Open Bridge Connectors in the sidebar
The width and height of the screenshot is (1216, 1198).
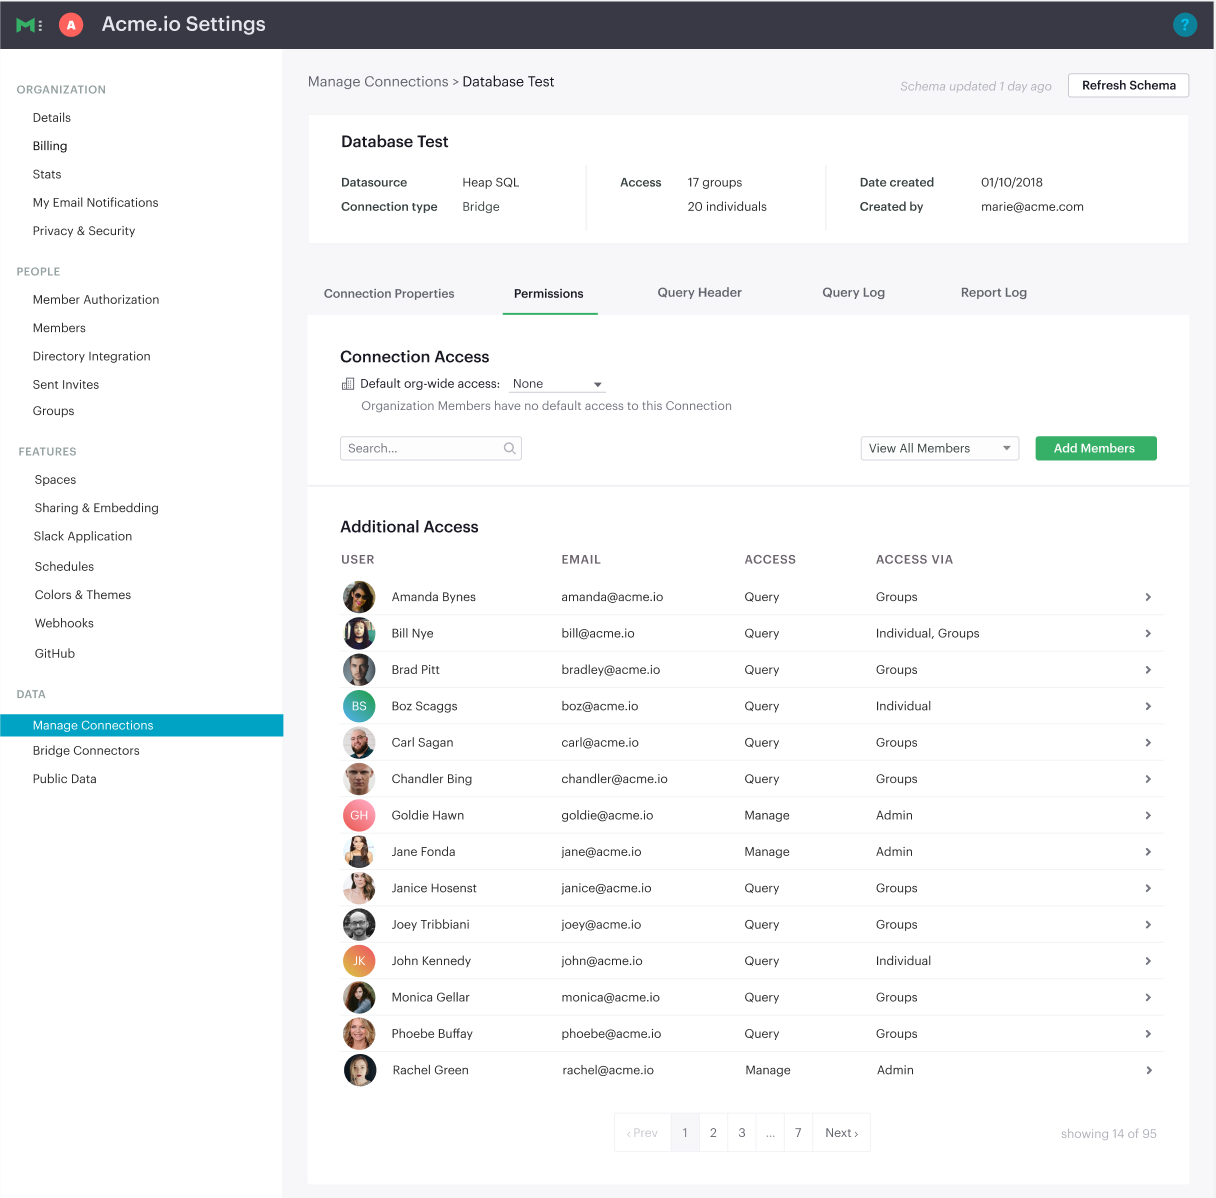[x=86, y=751]
